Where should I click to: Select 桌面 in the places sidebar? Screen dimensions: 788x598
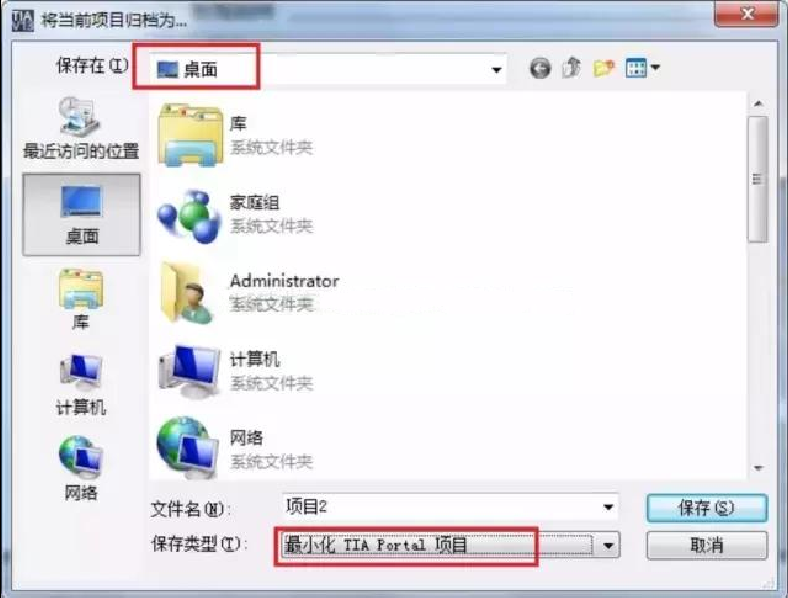click(x=81, y=215)
